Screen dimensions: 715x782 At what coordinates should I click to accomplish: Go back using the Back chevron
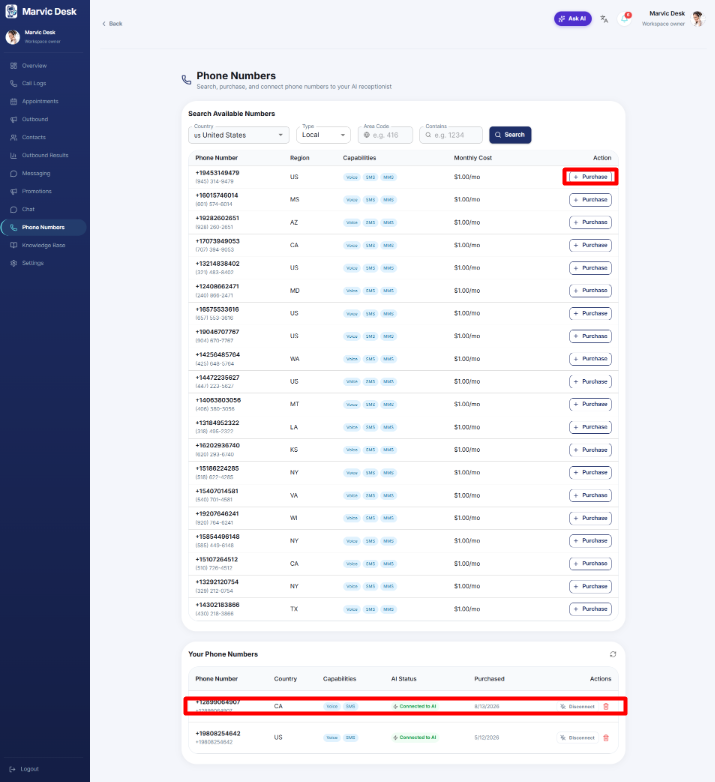104,23
